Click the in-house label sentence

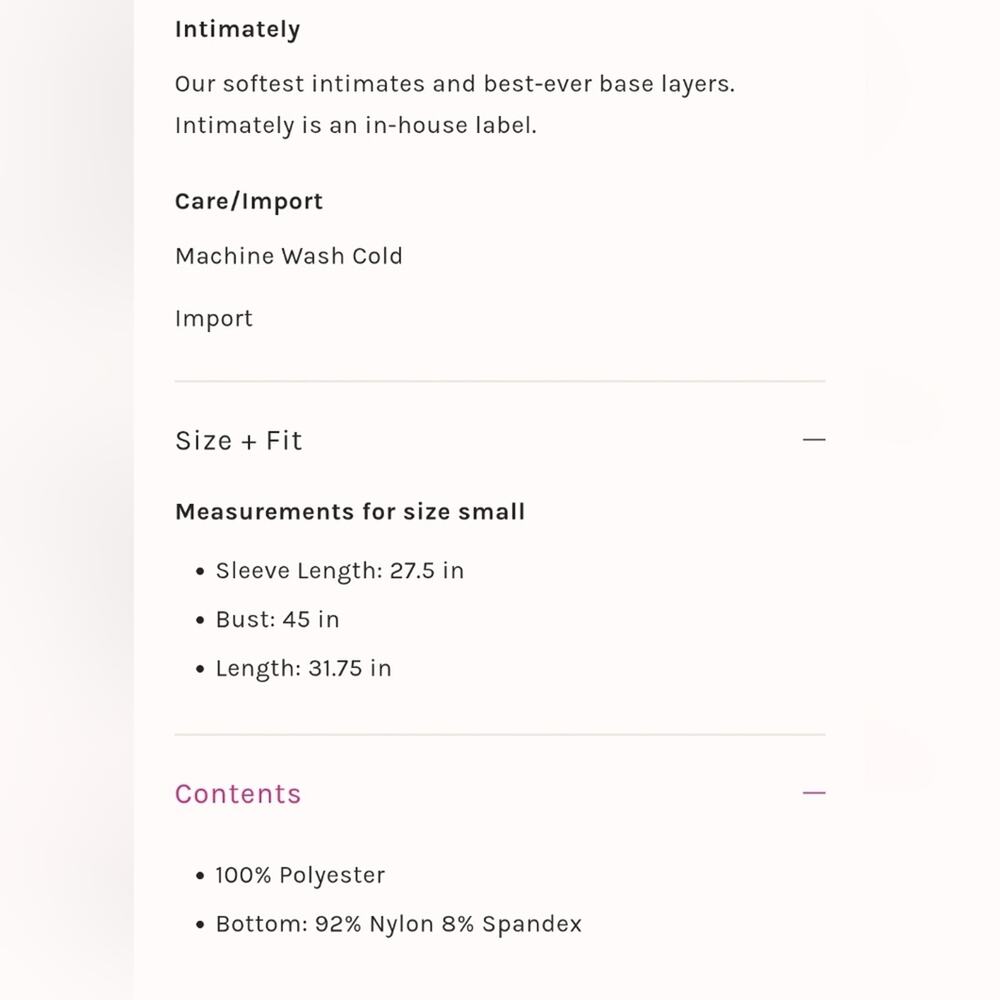tap(356, 125)
